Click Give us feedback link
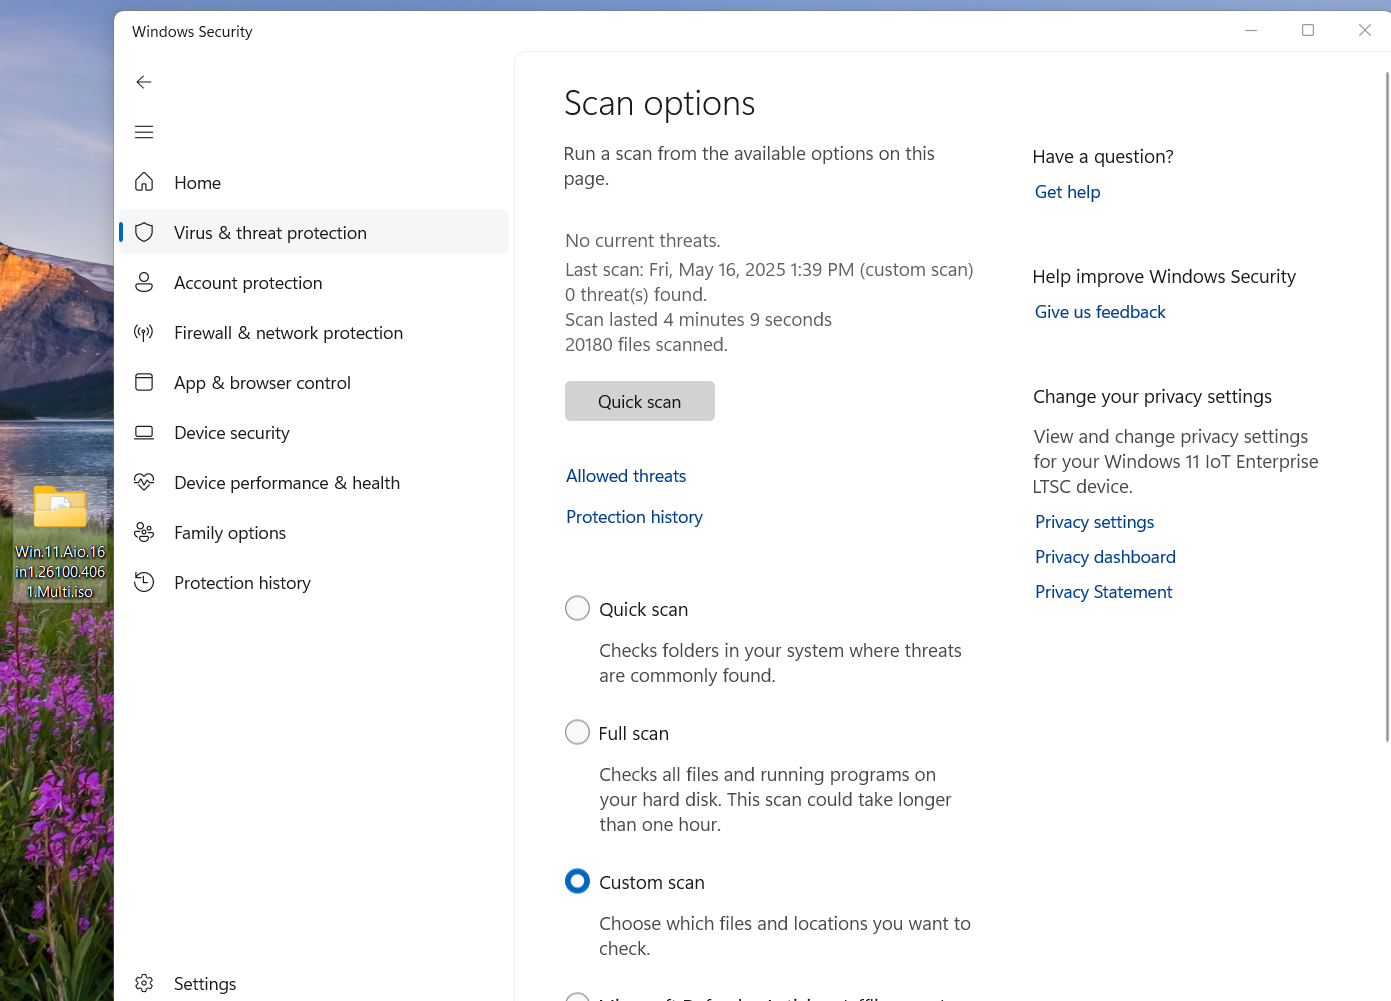1391x1001 pixels. 1100,312
